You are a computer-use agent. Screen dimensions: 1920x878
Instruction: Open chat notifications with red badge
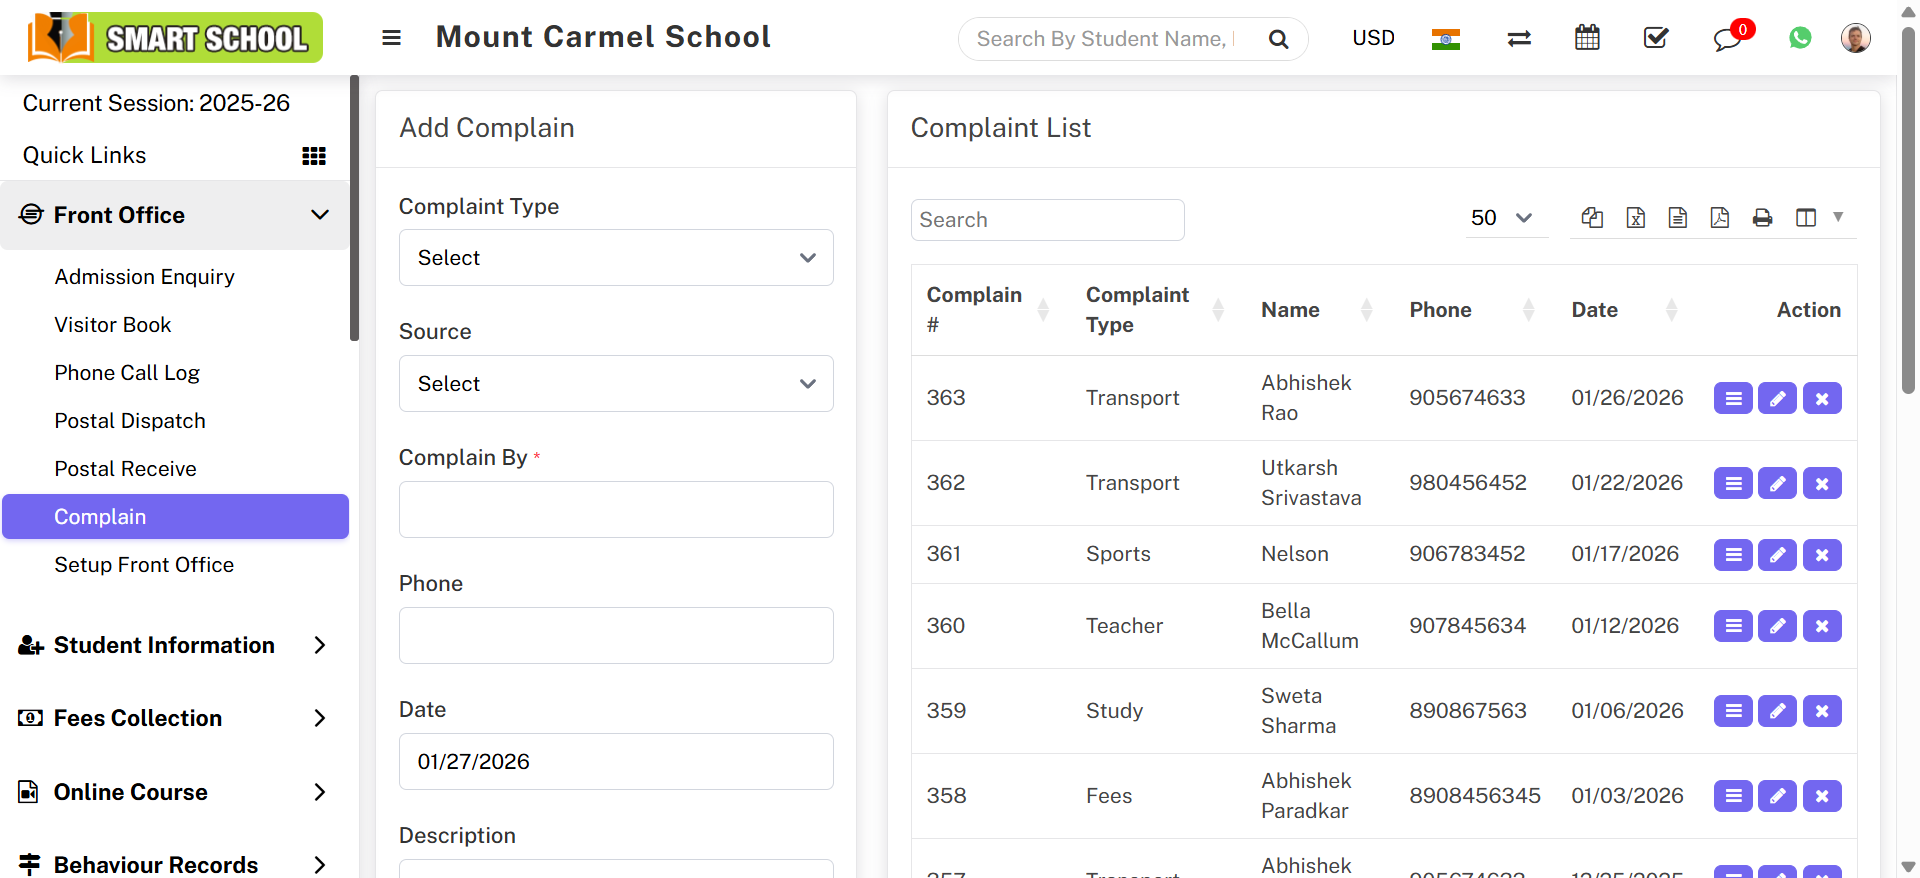(1728, 38)
